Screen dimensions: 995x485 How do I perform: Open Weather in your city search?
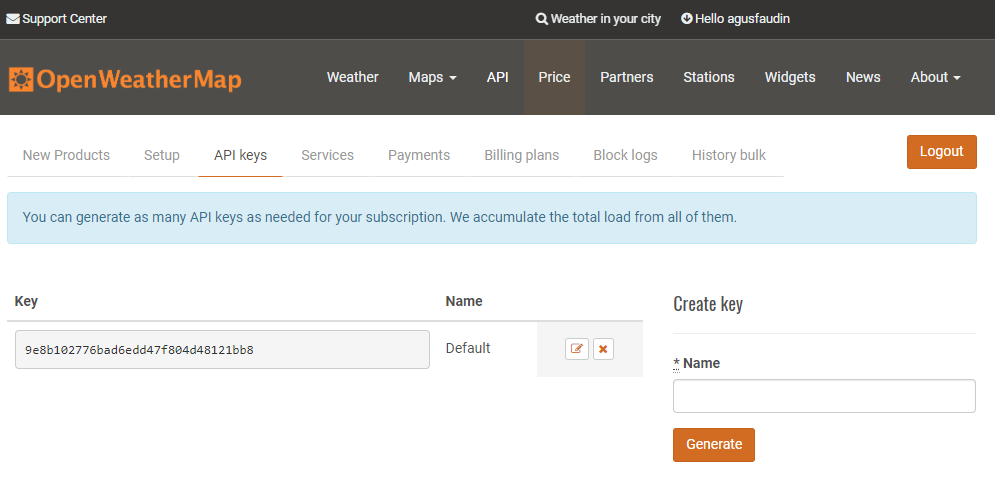[598, 19]
